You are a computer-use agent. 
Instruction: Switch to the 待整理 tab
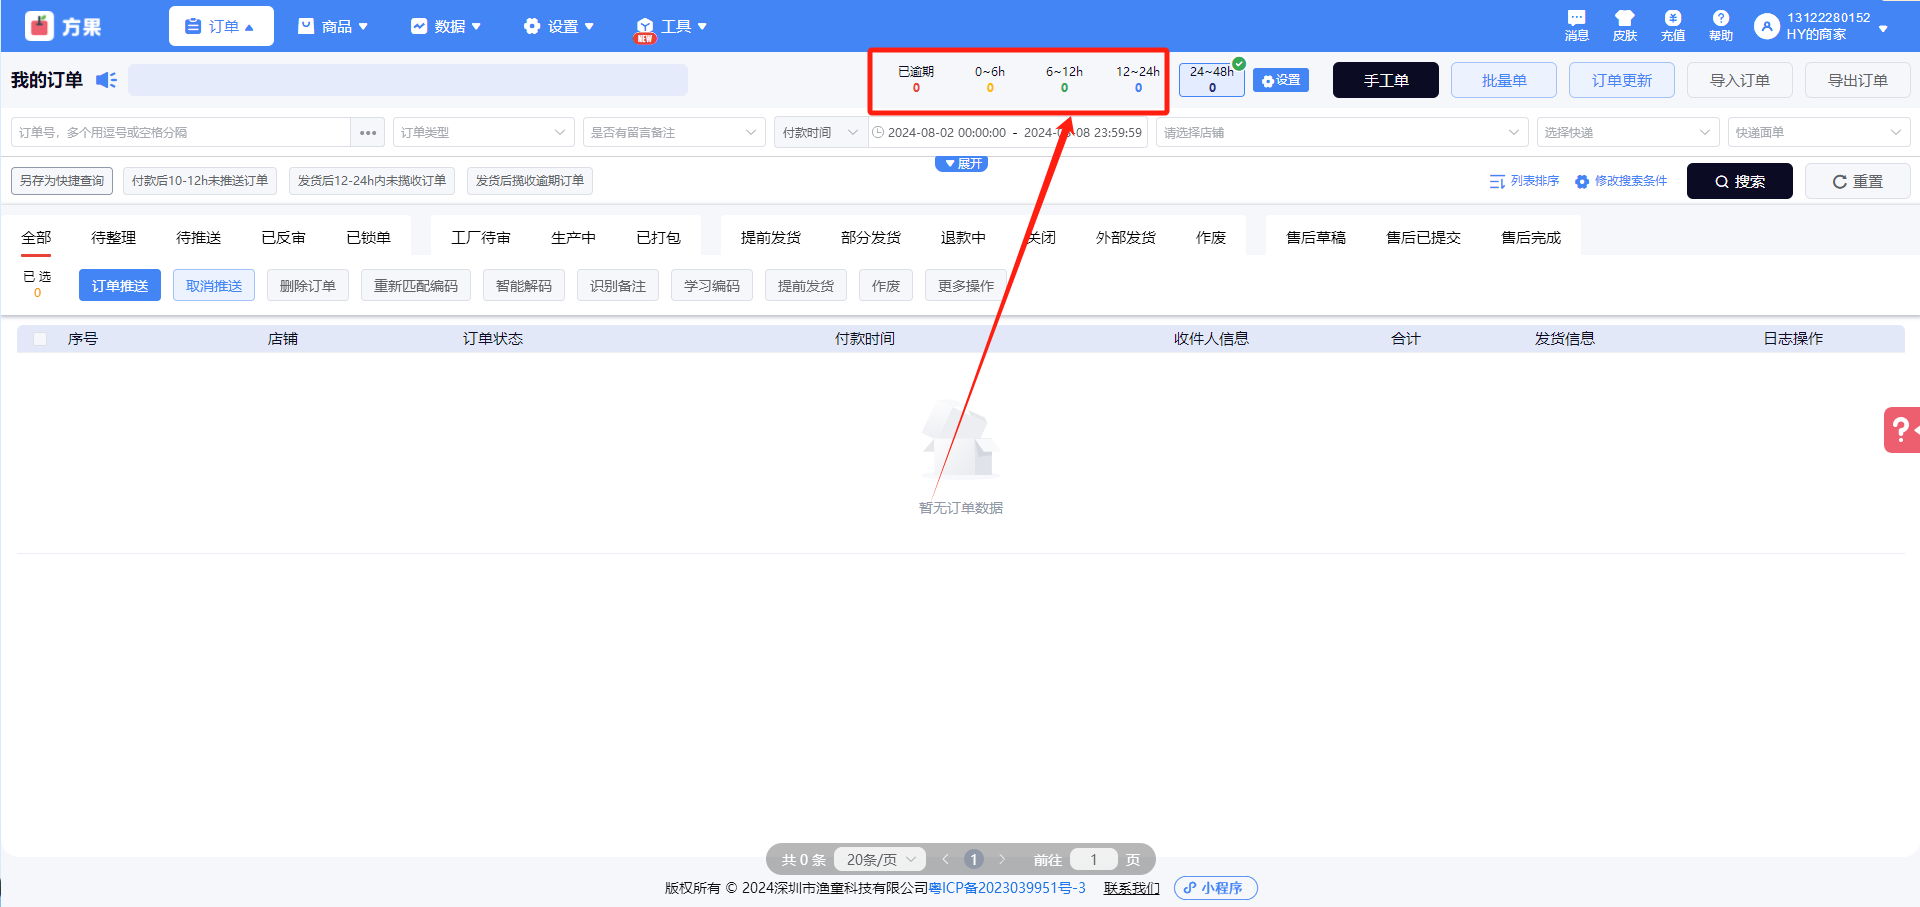(x=113, y=238)
